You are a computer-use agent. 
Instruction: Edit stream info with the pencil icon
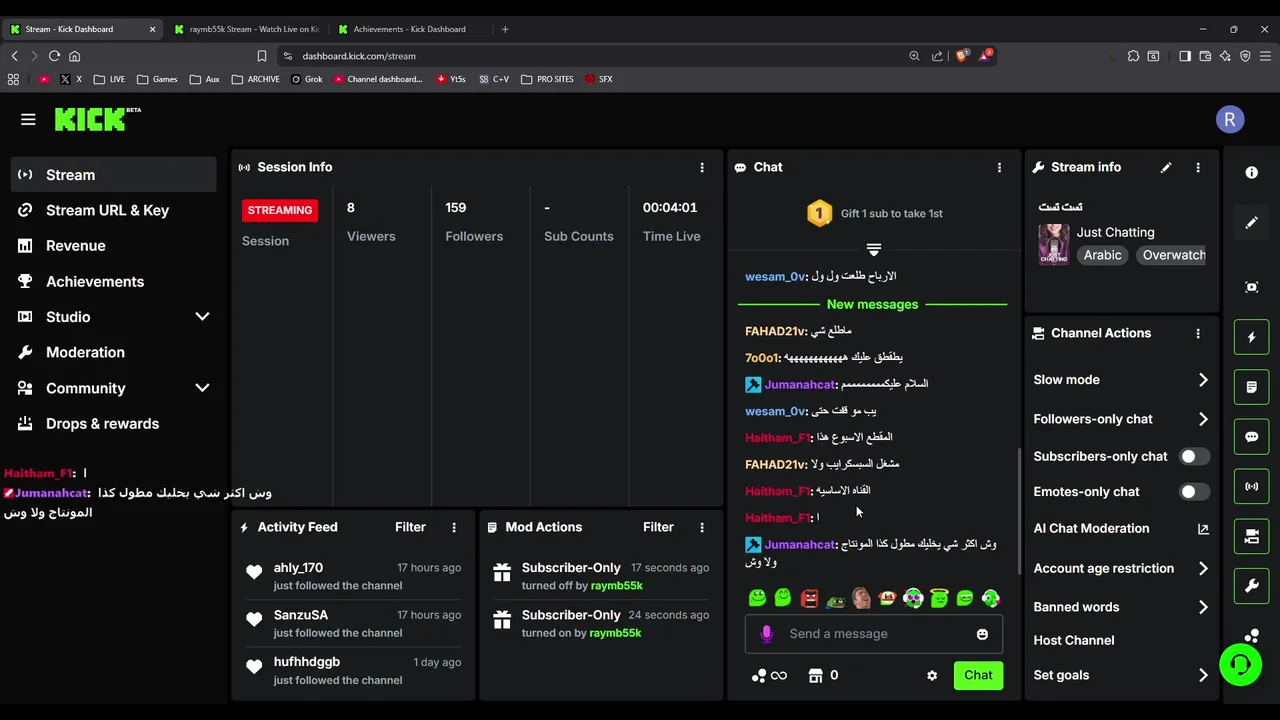1166,168
